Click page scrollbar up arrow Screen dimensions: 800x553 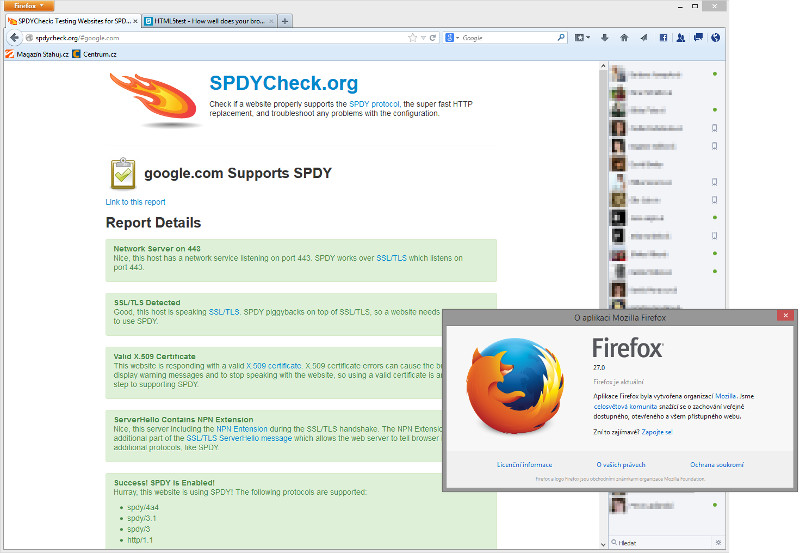coord(603,66)
